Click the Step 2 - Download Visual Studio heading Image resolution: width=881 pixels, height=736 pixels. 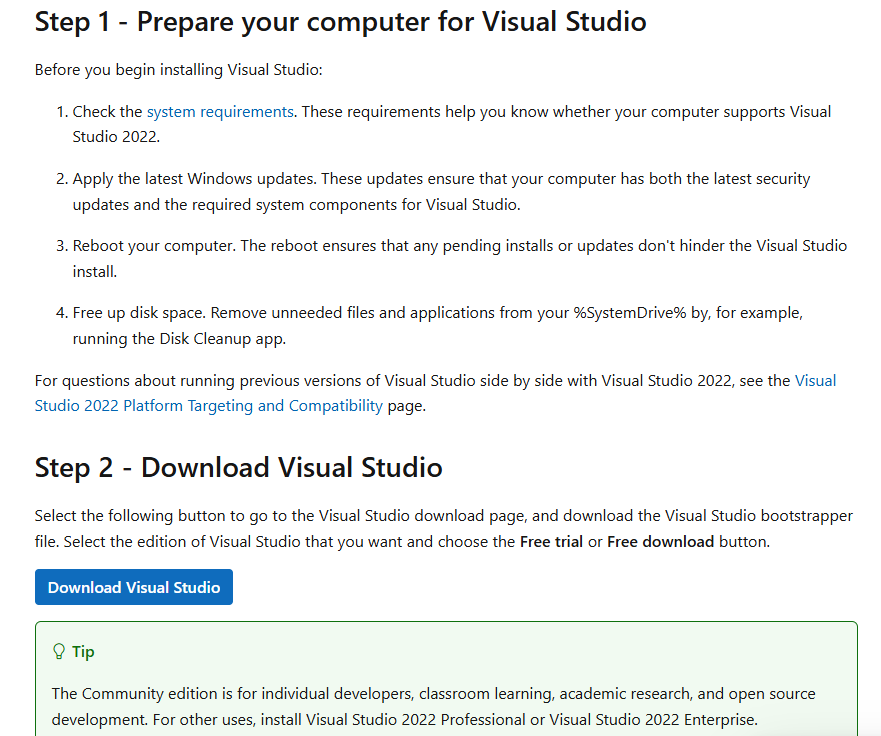(x=239, y=467)
